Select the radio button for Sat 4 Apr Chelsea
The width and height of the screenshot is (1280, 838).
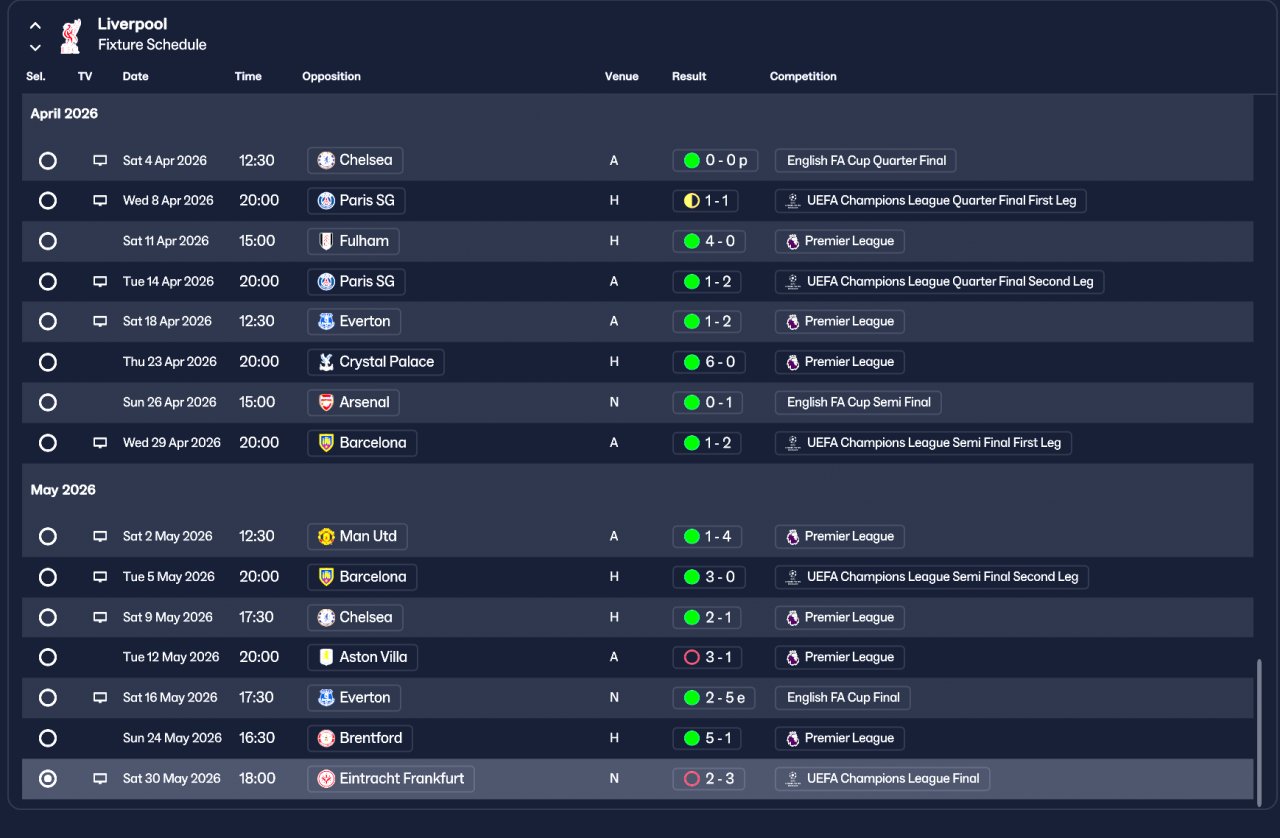(x=47, y=160)
